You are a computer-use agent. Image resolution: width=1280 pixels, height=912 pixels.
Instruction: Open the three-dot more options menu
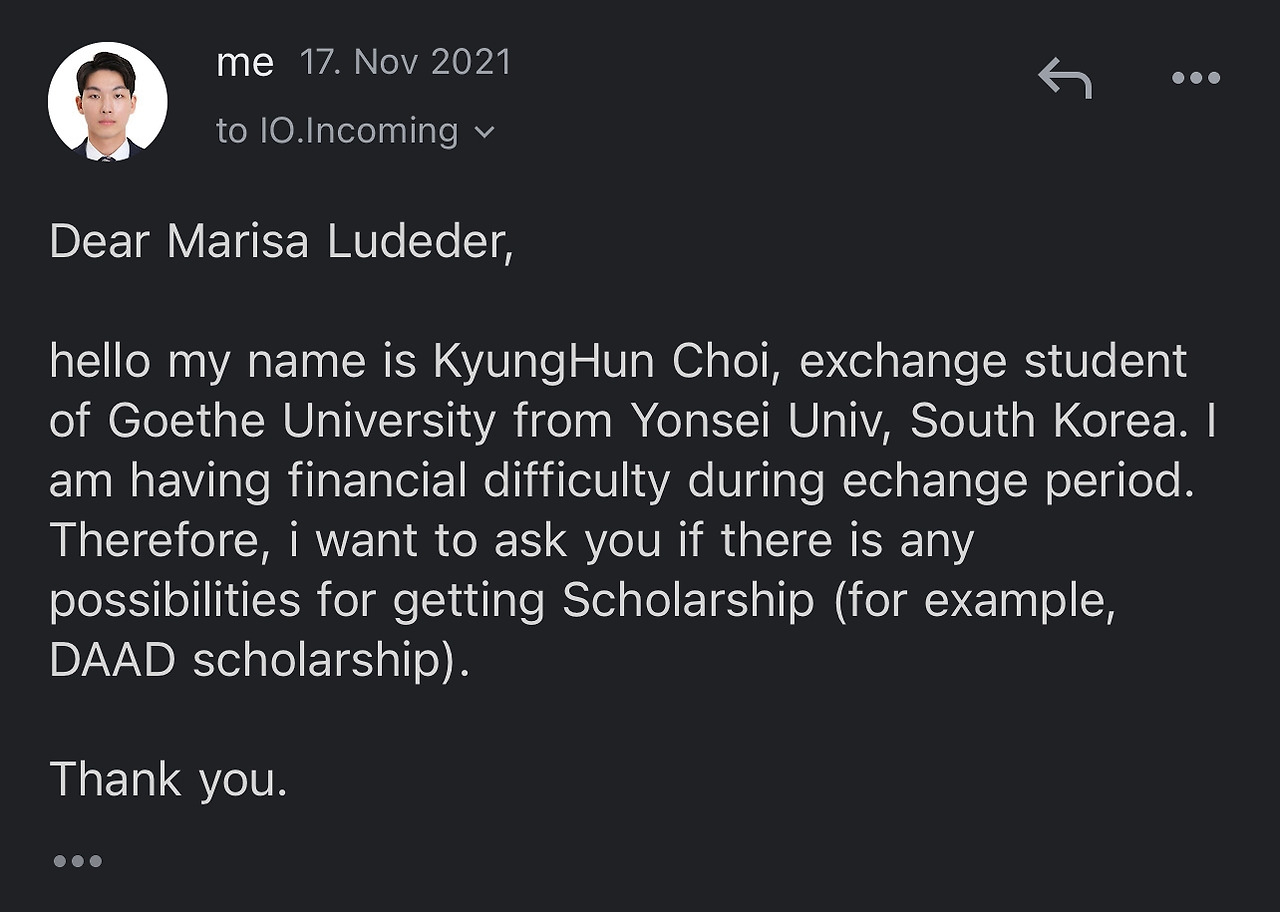1196,78
